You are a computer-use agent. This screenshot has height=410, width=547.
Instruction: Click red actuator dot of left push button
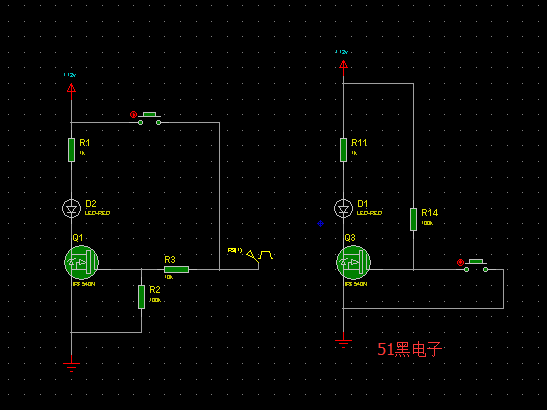pyautogui.click(x=133, y=114)
